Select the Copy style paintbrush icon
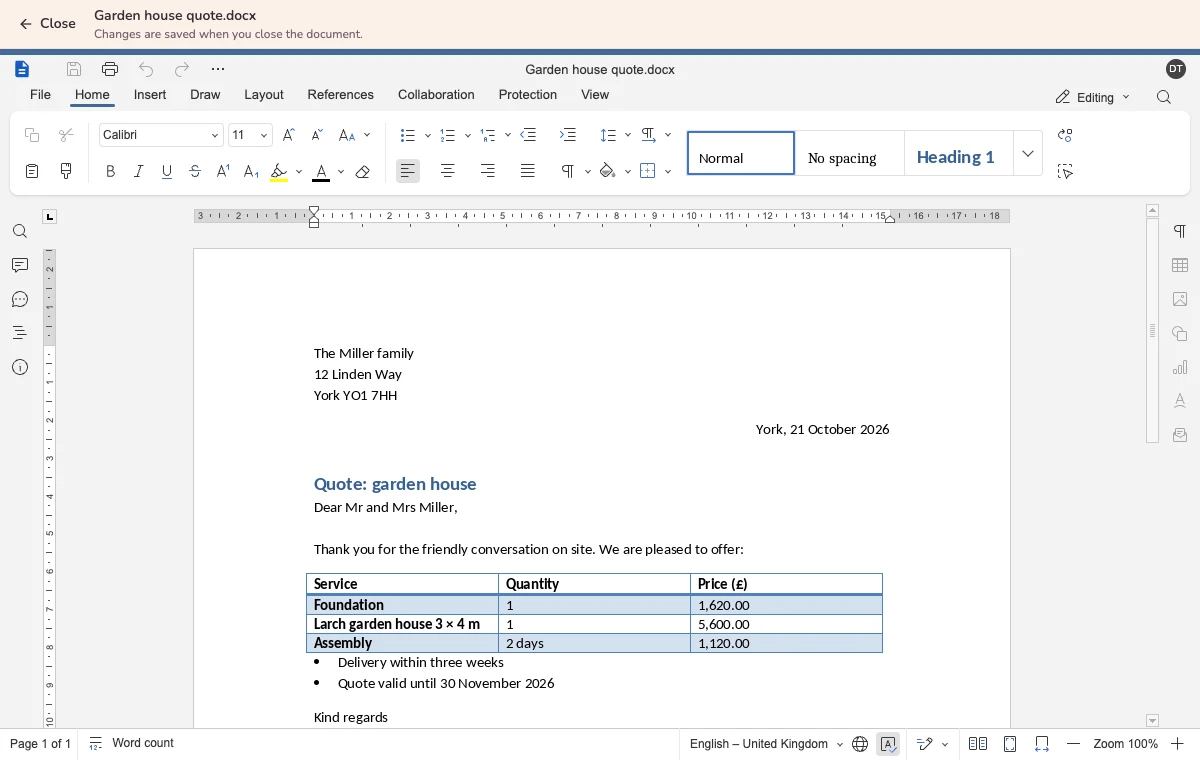 [x=66, y=171]
